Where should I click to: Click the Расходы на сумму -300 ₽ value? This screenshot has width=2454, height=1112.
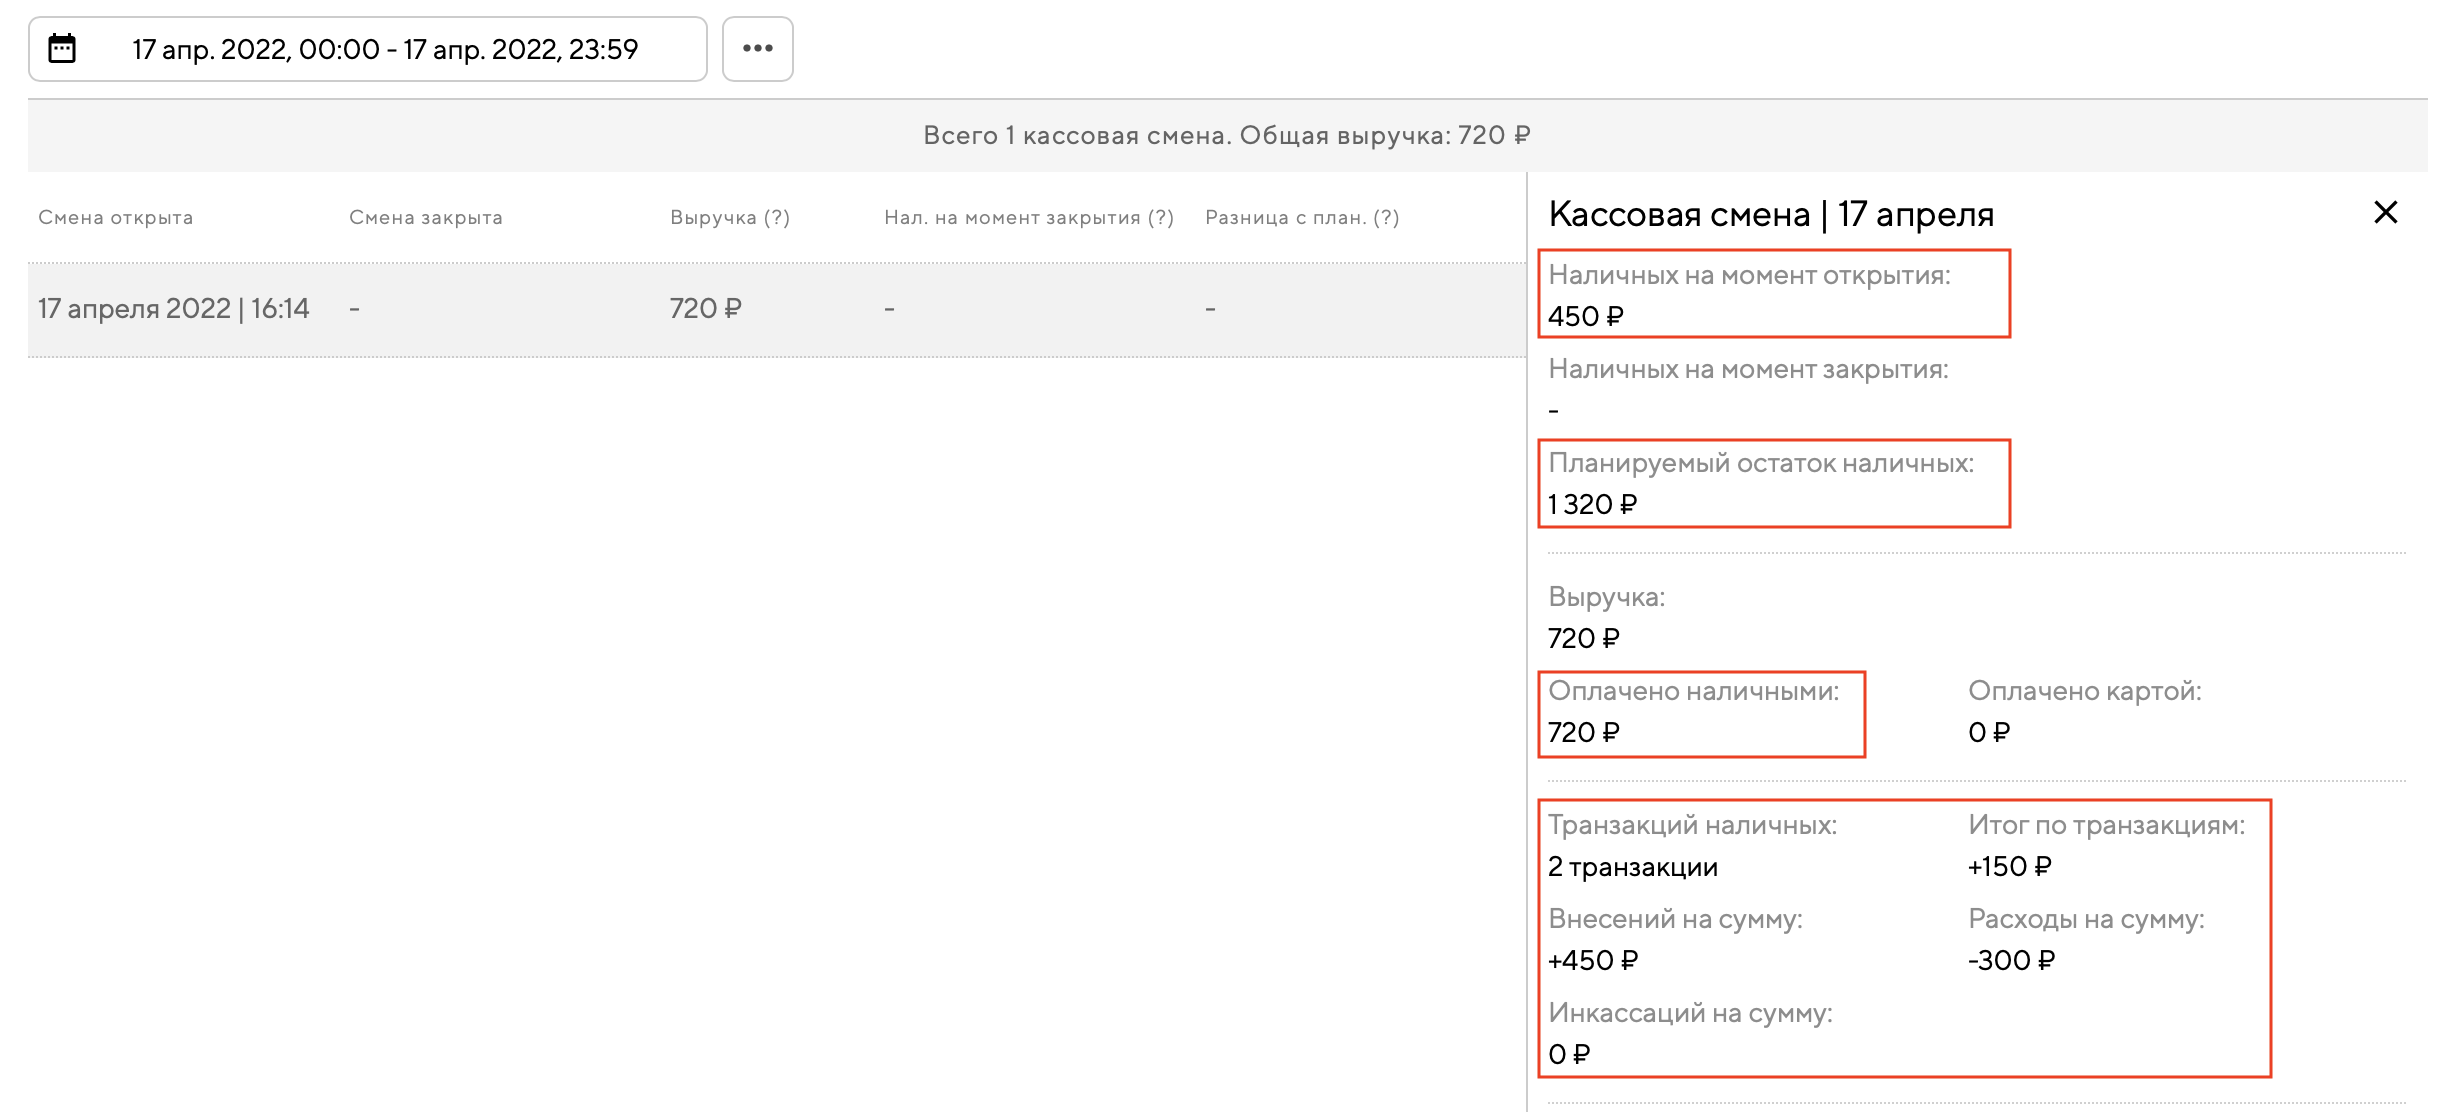coord(2011,961)
